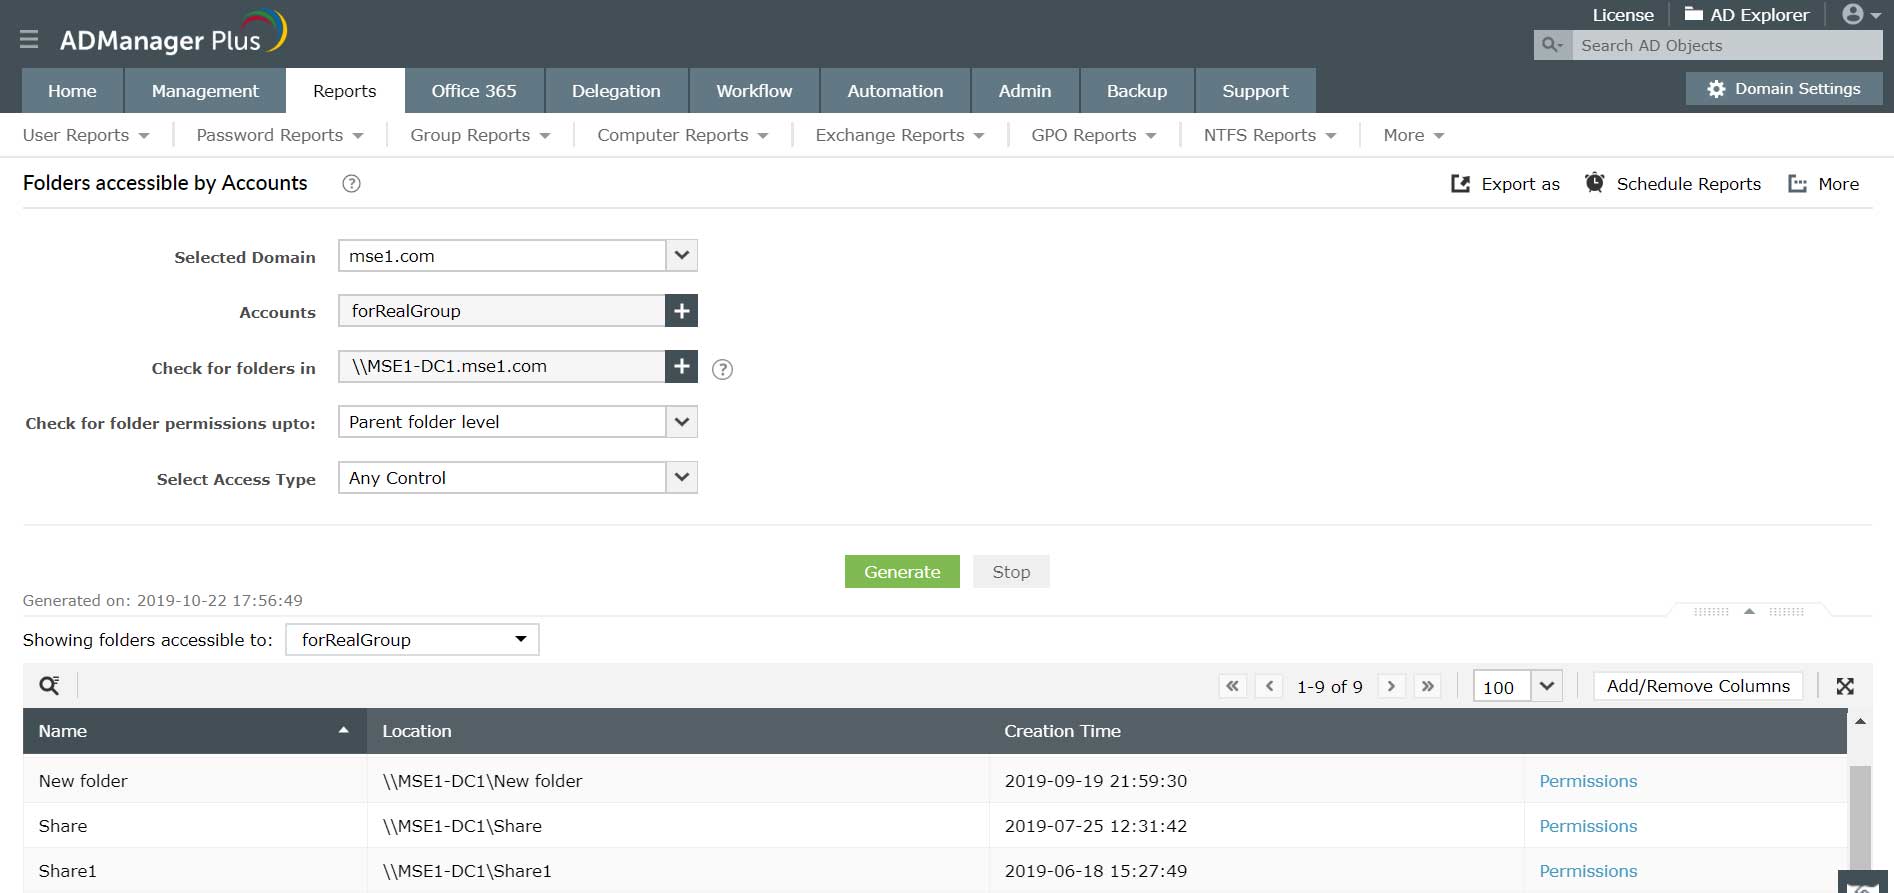Go to next page of results

1391,686
